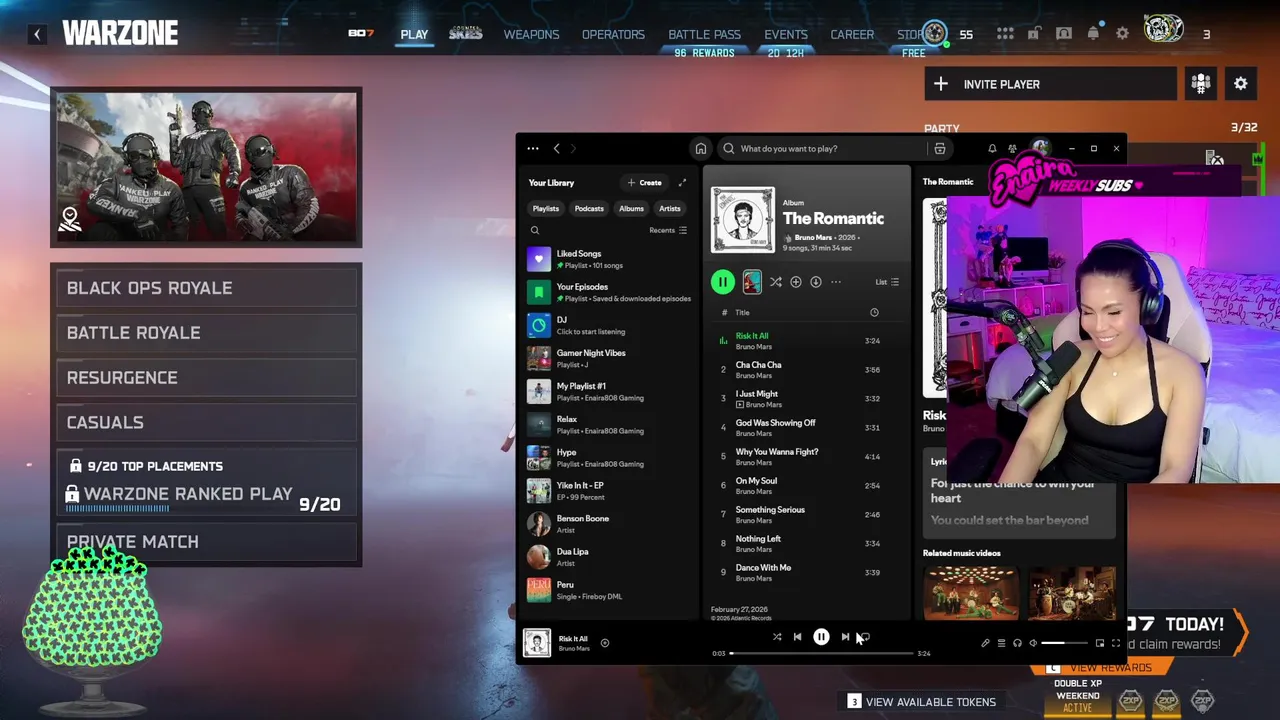Image resolution: width=1280 pixels, height=720 pixels.
Task: Select BLACK OPS ROYALE mode
Action: click(206, 288)
